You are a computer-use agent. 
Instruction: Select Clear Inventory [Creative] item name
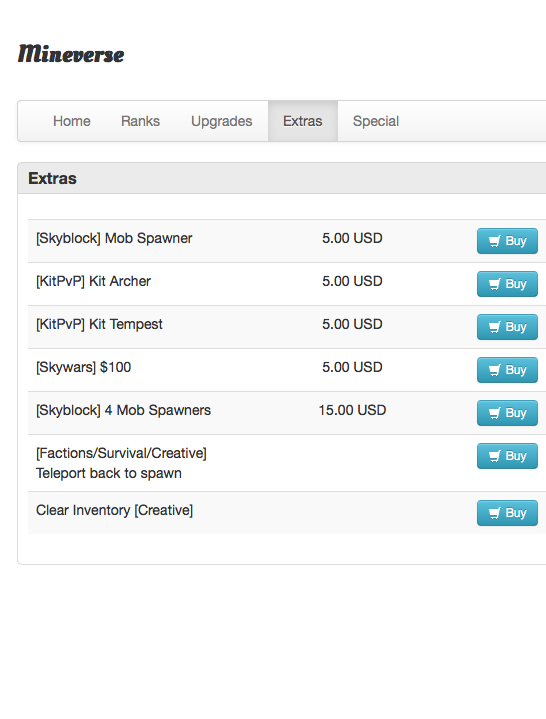coord(115,510)
